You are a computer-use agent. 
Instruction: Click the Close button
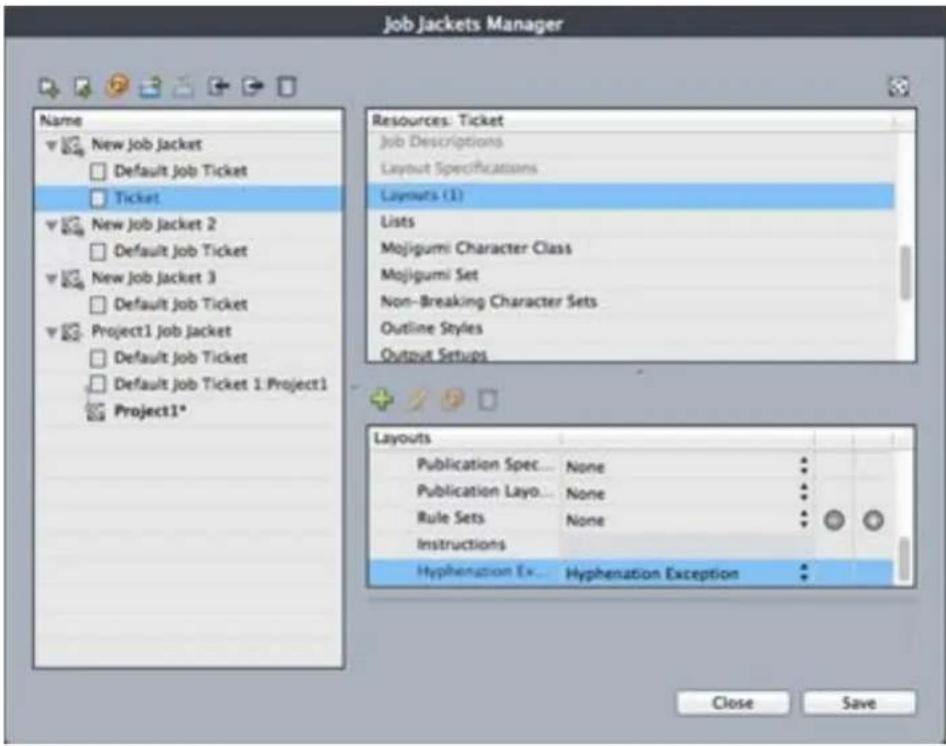coord(732,703)
